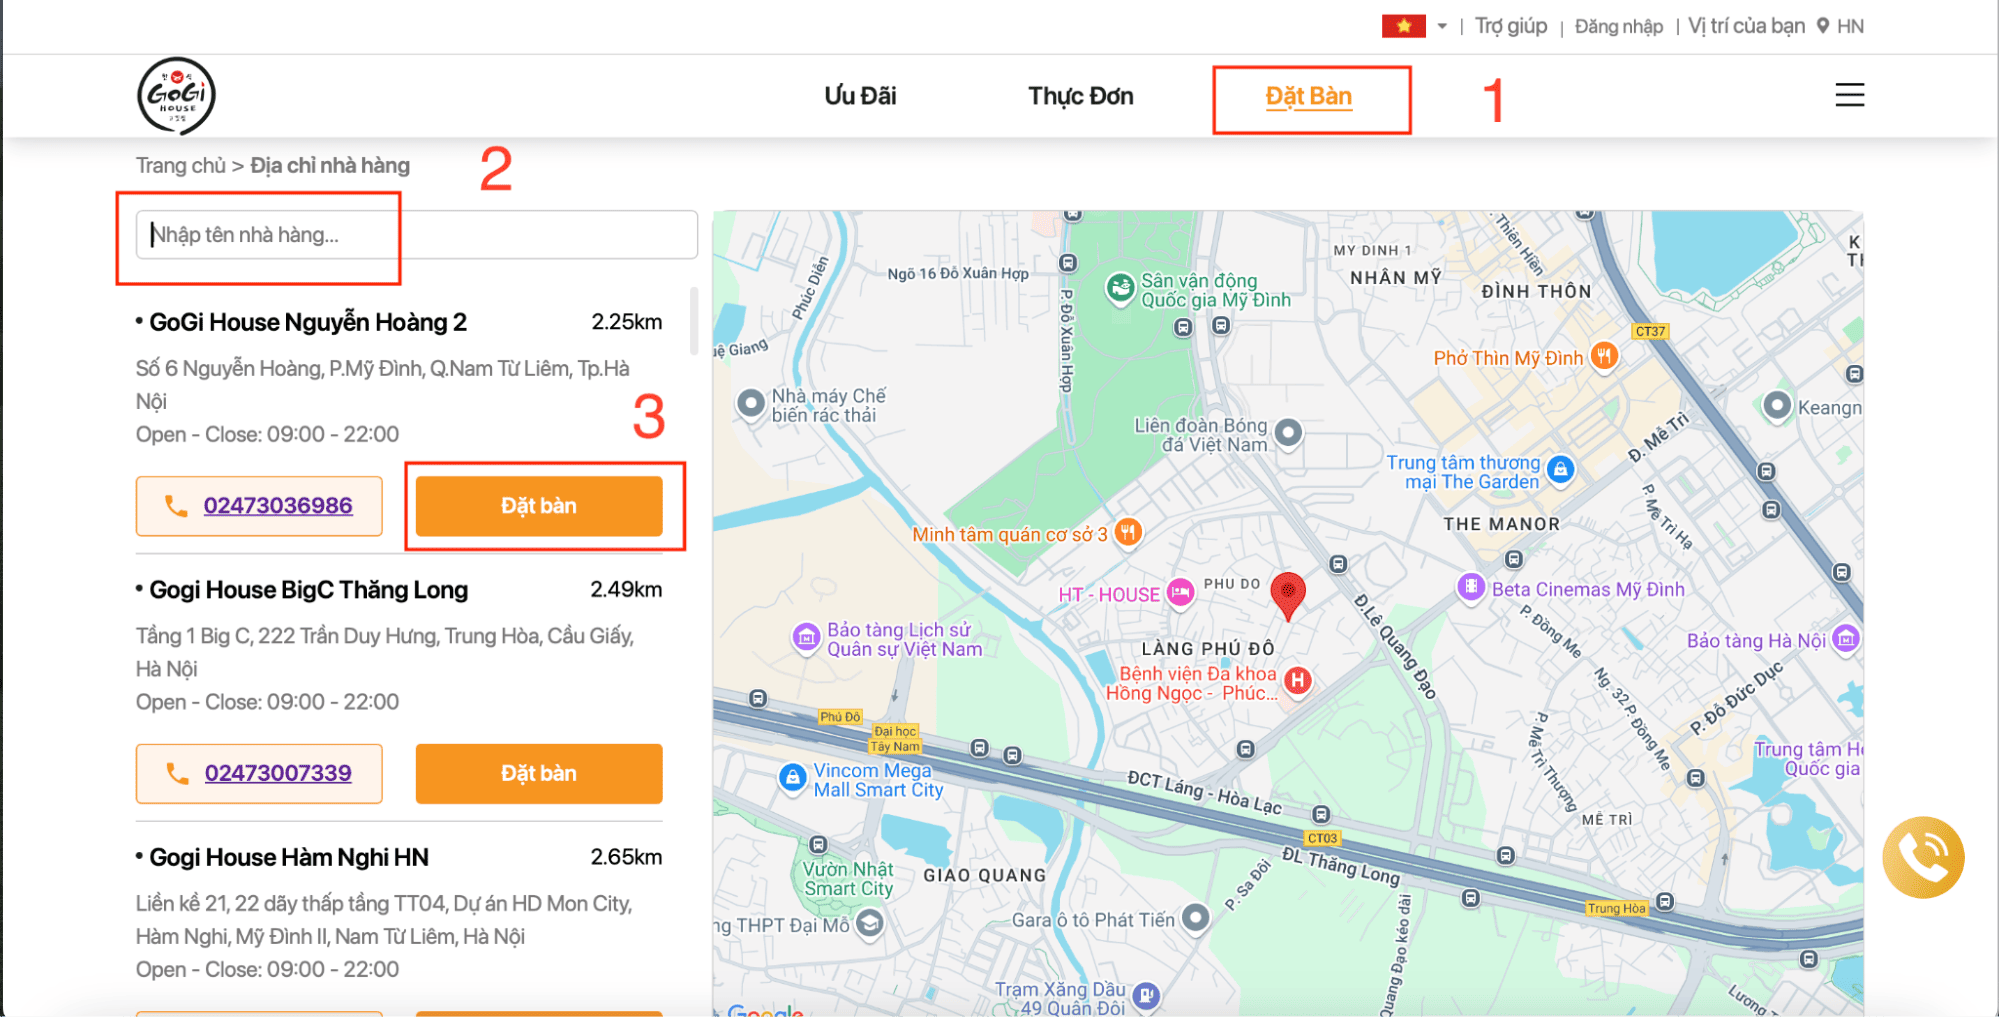
Task: Click Gara ô tô Phát Tiến pin
Action: 1195,918
